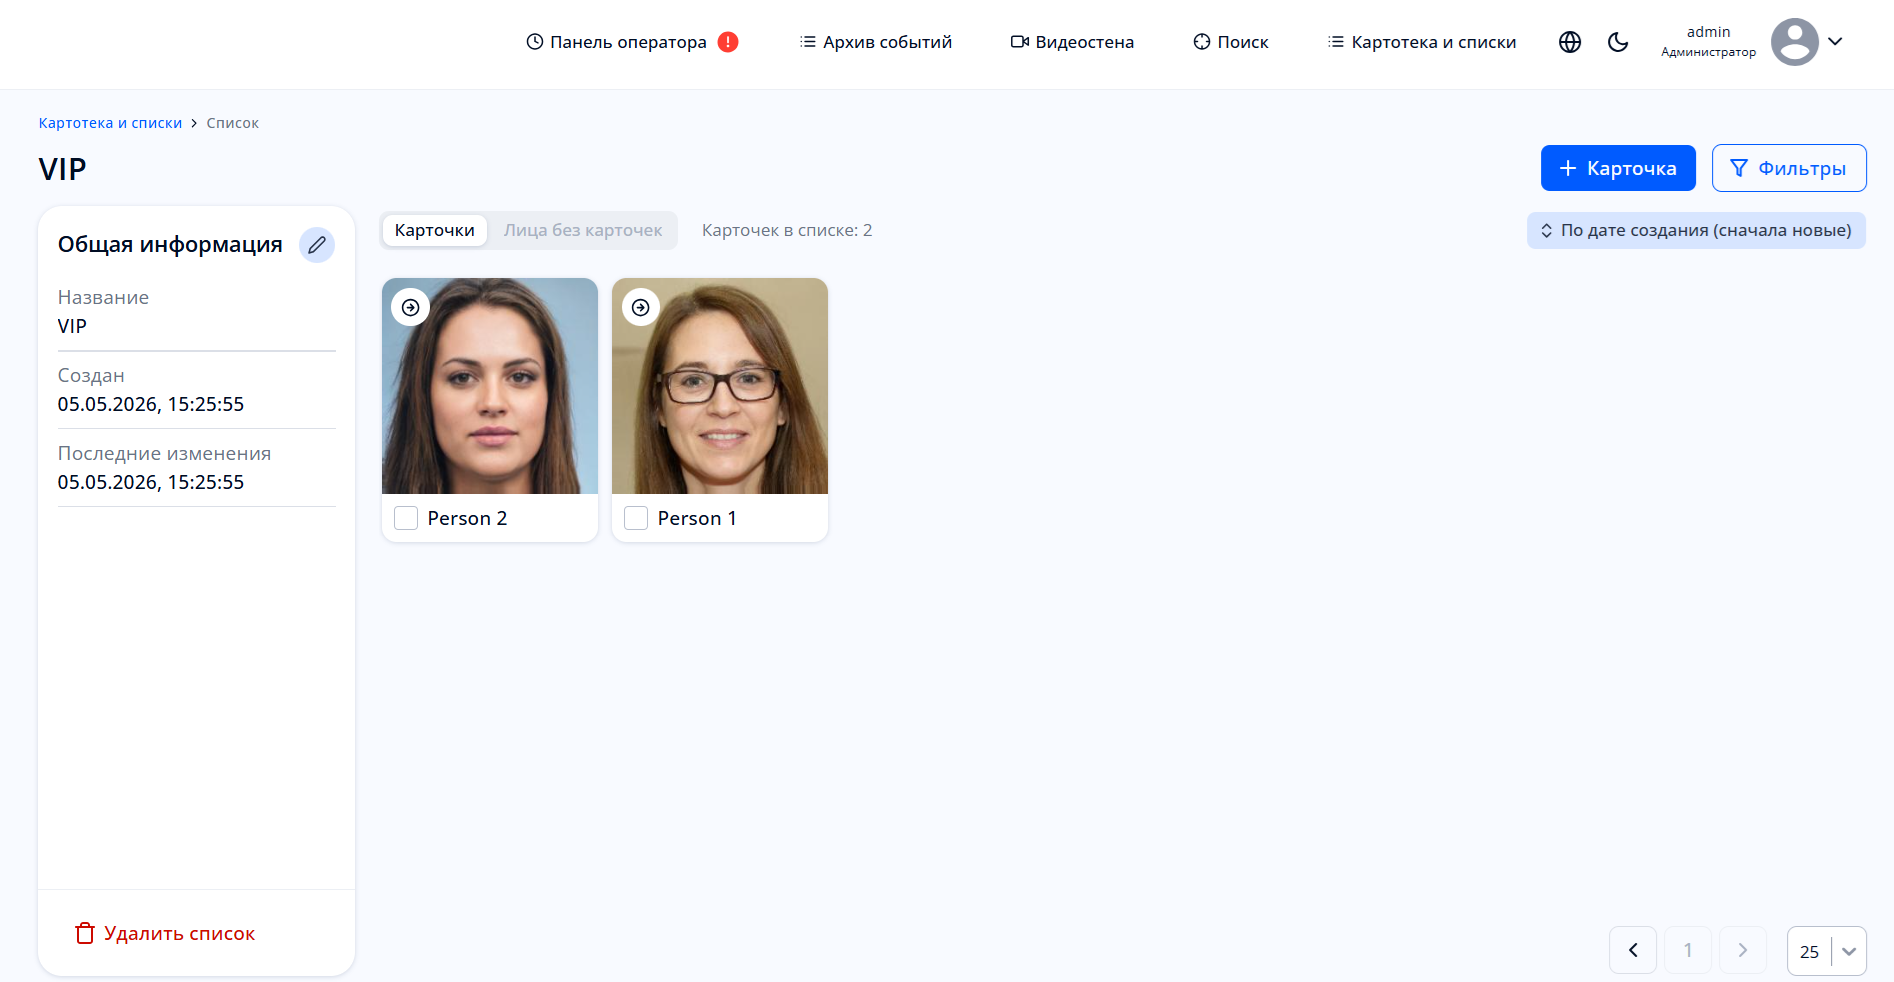Go to Видеостена
The image size is (1894, 982).
(x=1072, y=42)
